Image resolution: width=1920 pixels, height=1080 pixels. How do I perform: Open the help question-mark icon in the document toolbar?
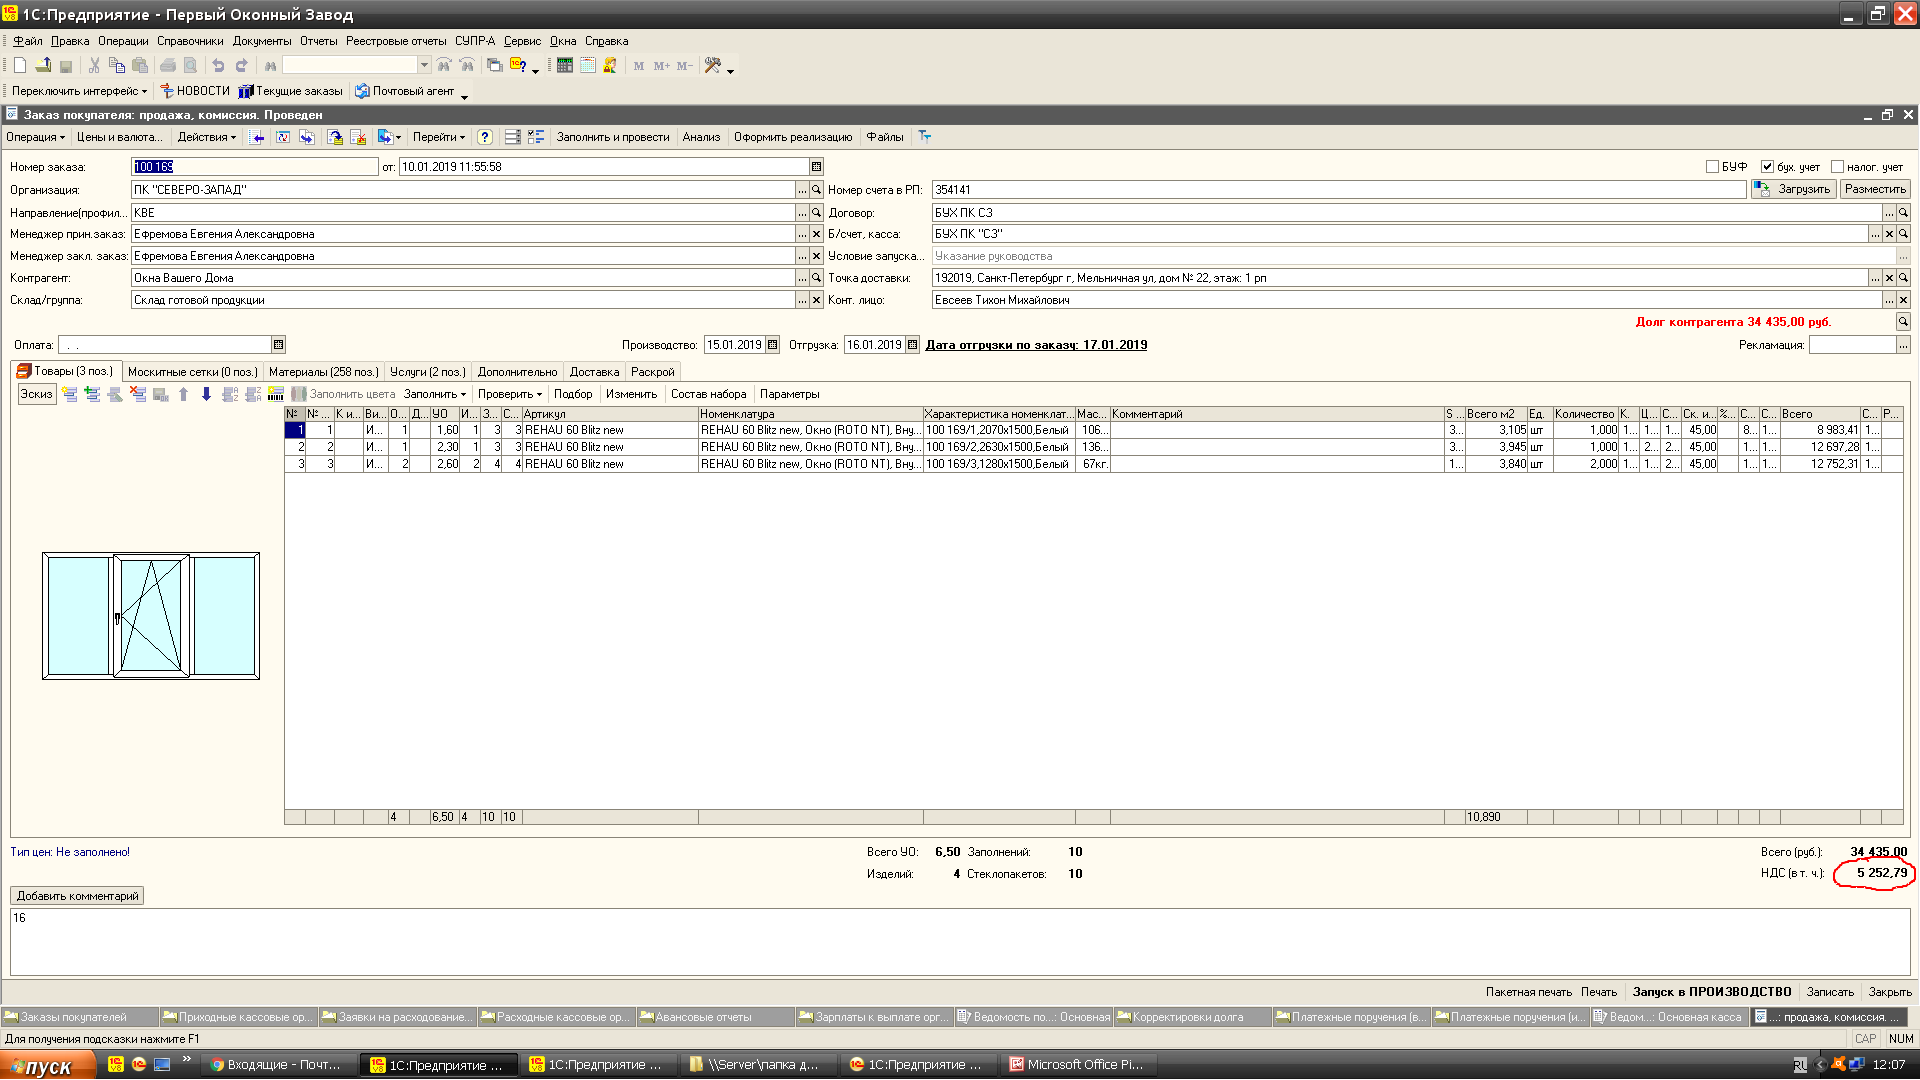(x=485, y=138)
